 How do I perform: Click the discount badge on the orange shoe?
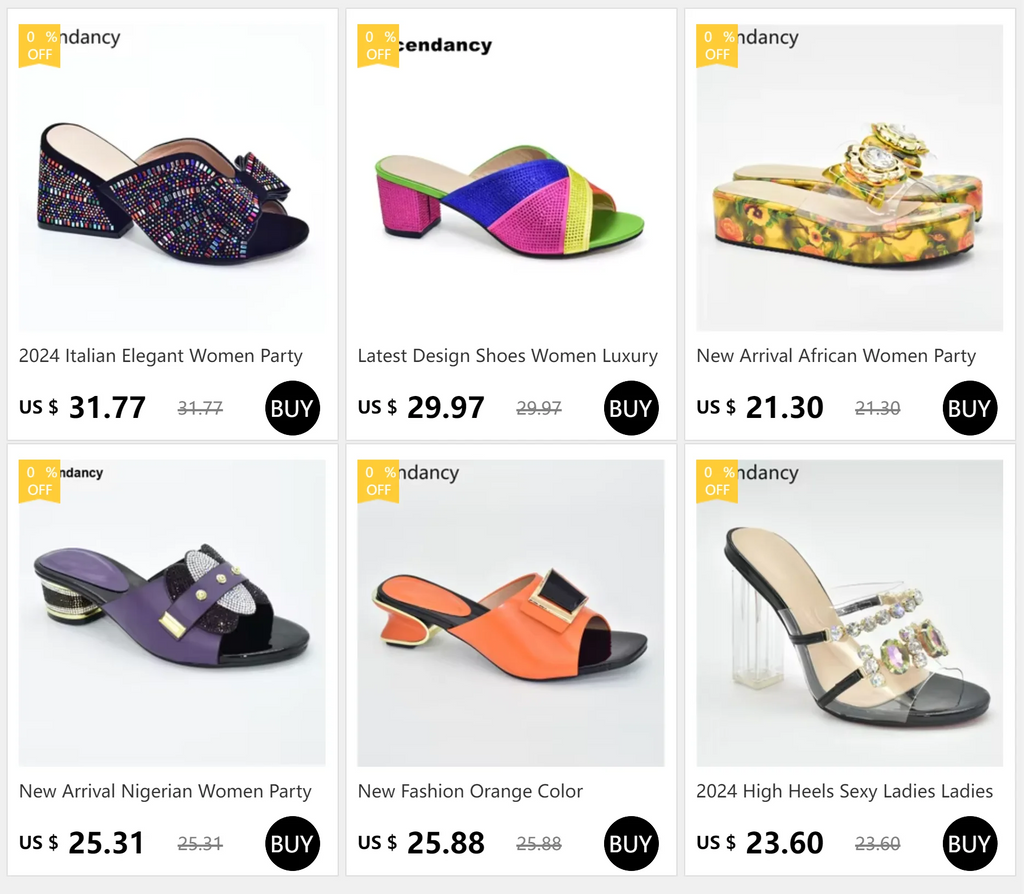point(378,480)
